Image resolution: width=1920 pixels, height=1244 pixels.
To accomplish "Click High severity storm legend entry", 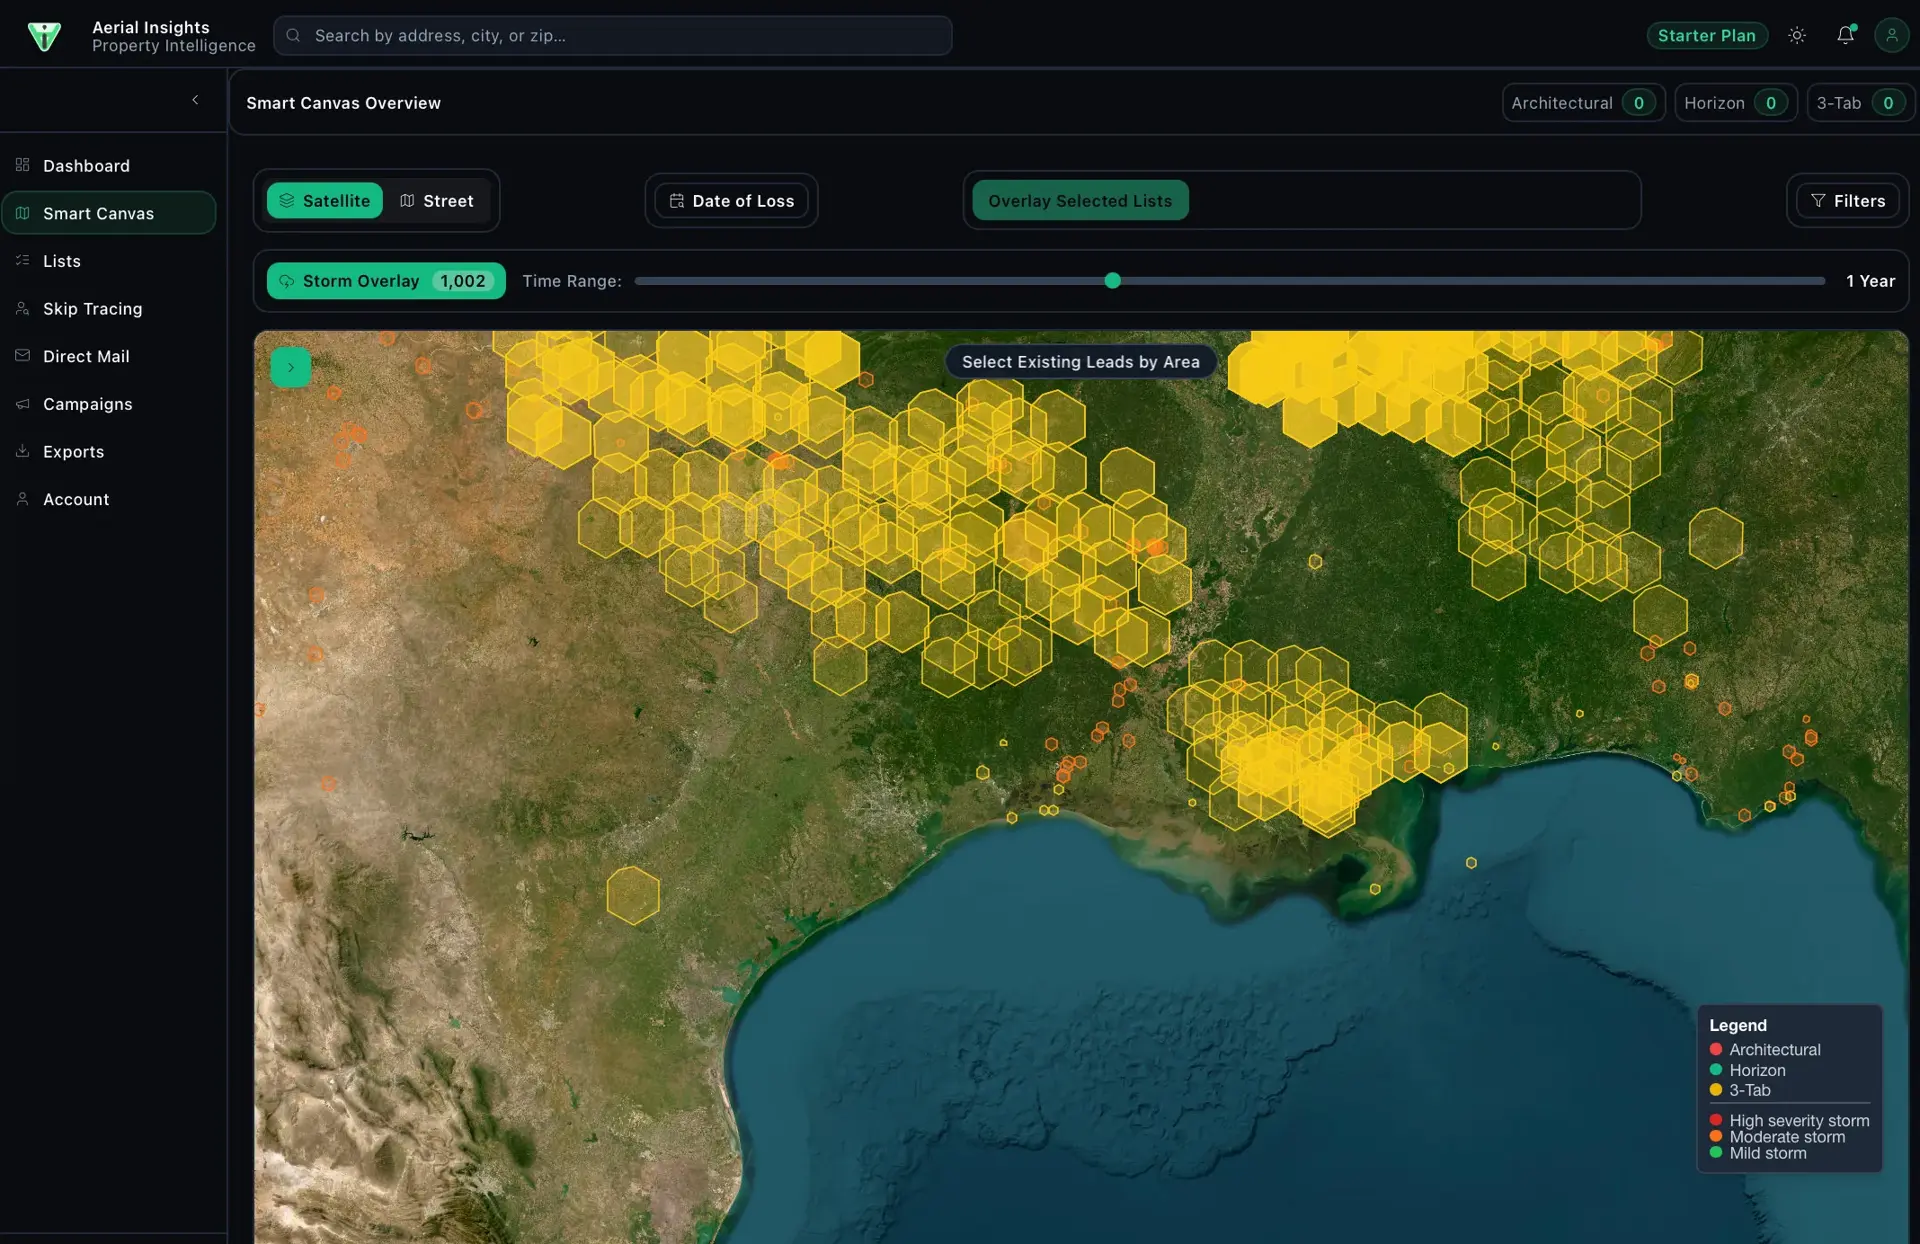I will pos(1790,1120).
